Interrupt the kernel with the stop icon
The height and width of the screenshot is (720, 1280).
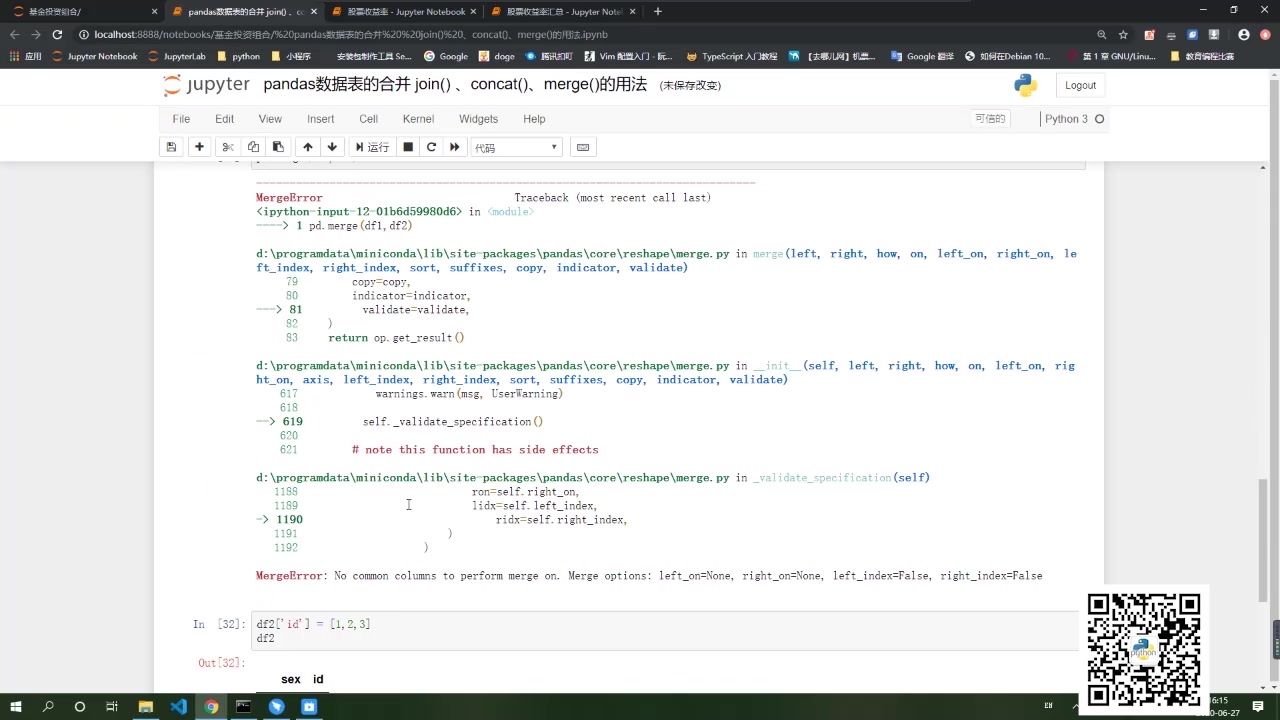coord(408,147)
